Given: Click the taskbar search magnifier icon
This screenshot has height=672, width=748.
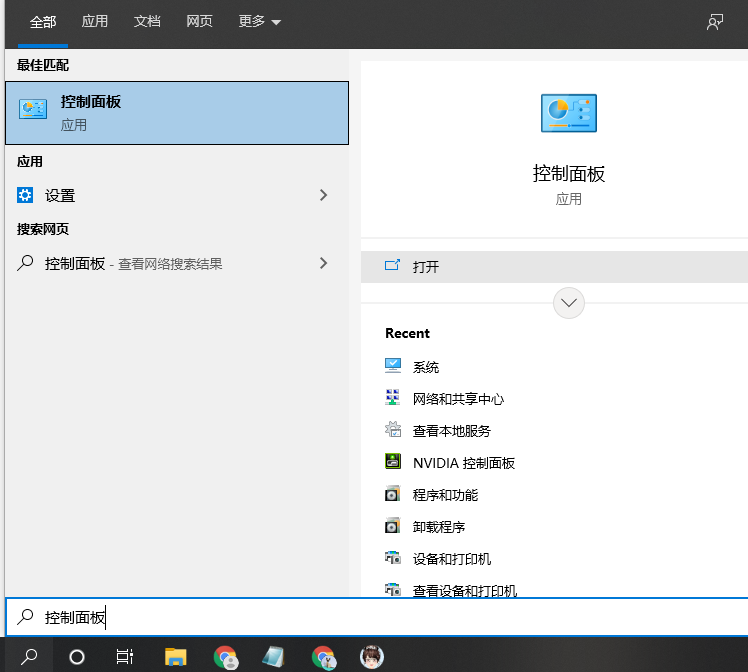Looking at the screenshot, I should [29, 656].
